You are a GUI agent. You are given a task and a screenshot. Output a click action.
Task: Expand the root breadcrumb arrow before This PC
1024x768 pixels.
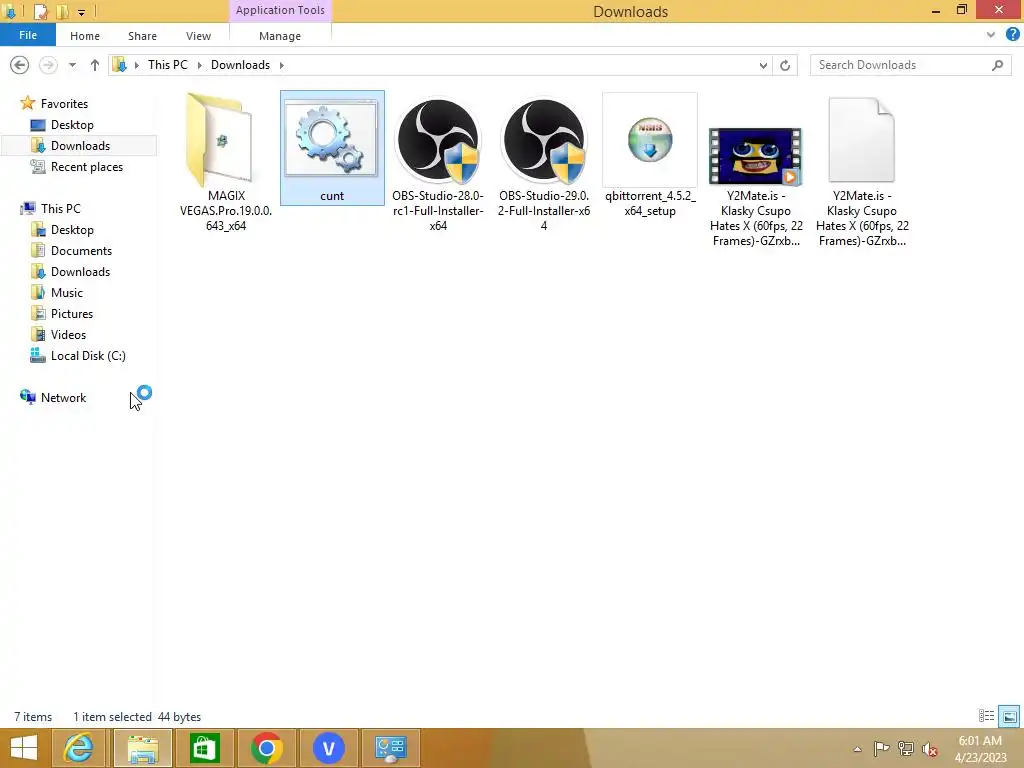pyautogui.click(x=136, y=65)
